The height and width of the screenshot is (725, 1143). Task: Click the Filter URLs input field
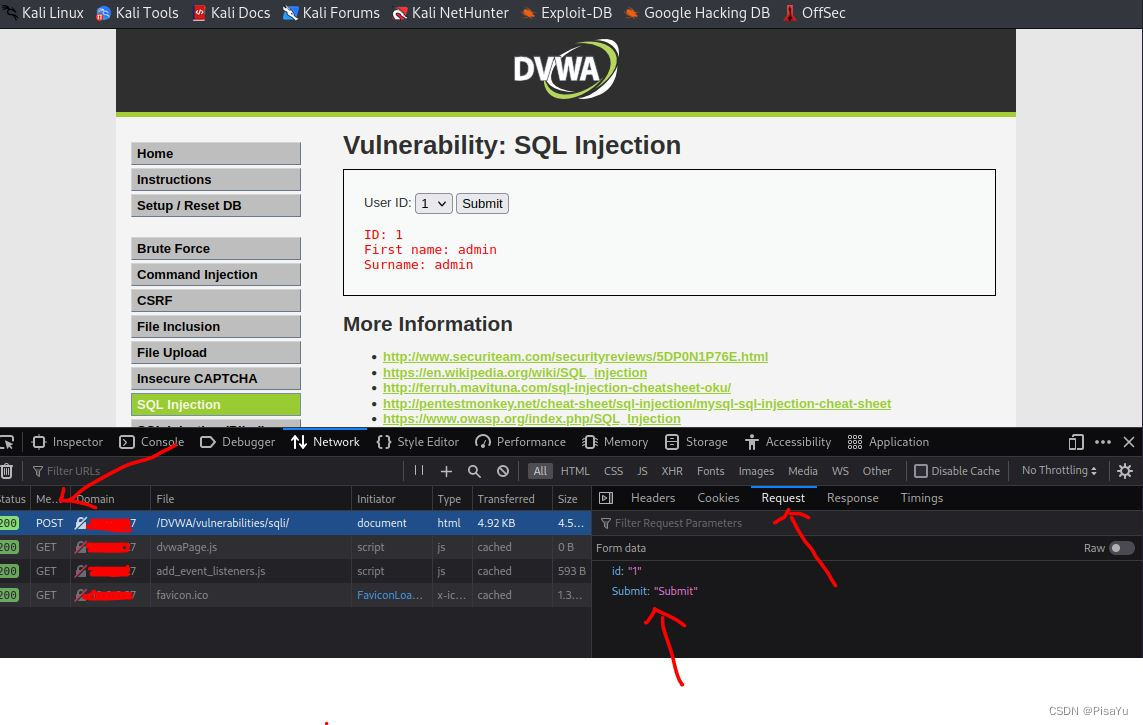coord(215,471)
